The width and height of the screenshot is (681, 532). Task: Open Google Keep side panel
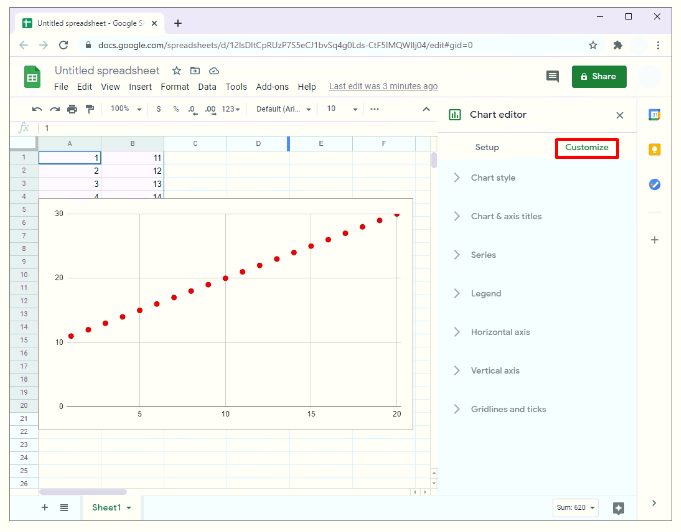[x=655, y=149]
